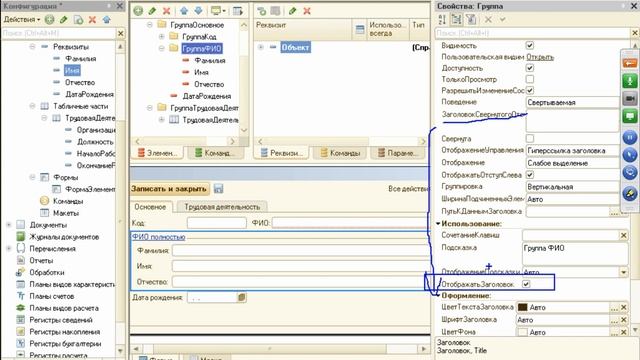Click the filter icon in Properties toolbar
Viewport: 640px width, 360px height.
(471, 19)
